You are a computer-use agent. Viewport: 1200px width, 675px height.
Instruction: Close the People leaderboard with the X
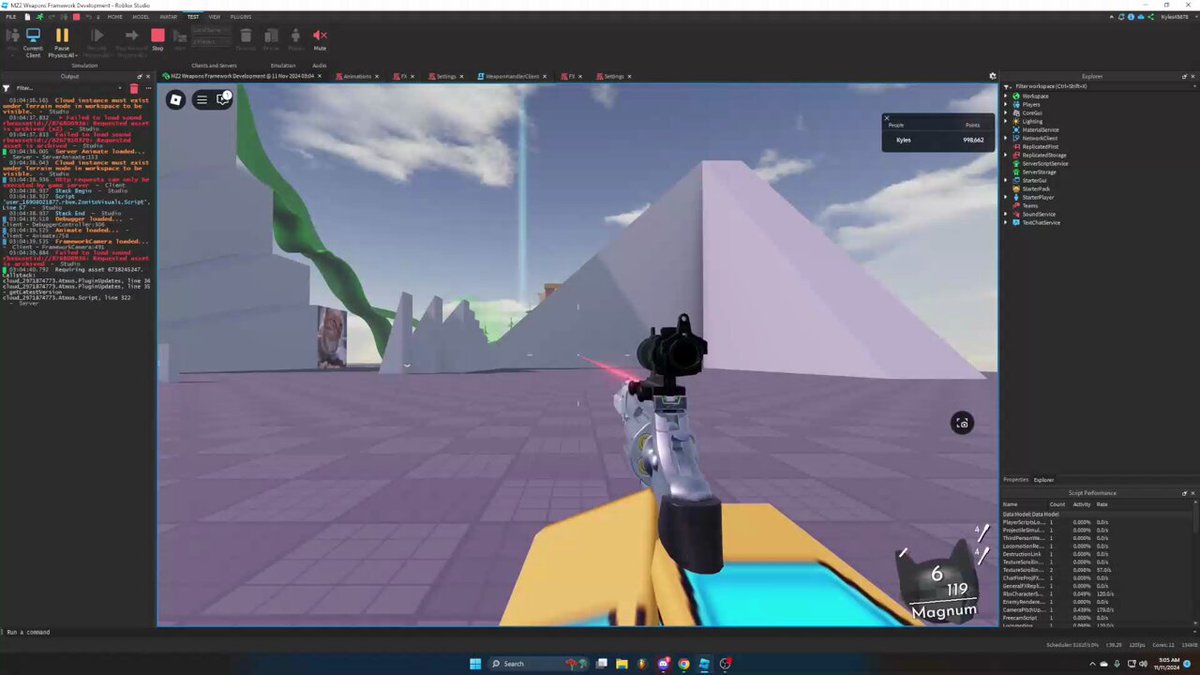(886, 118)
